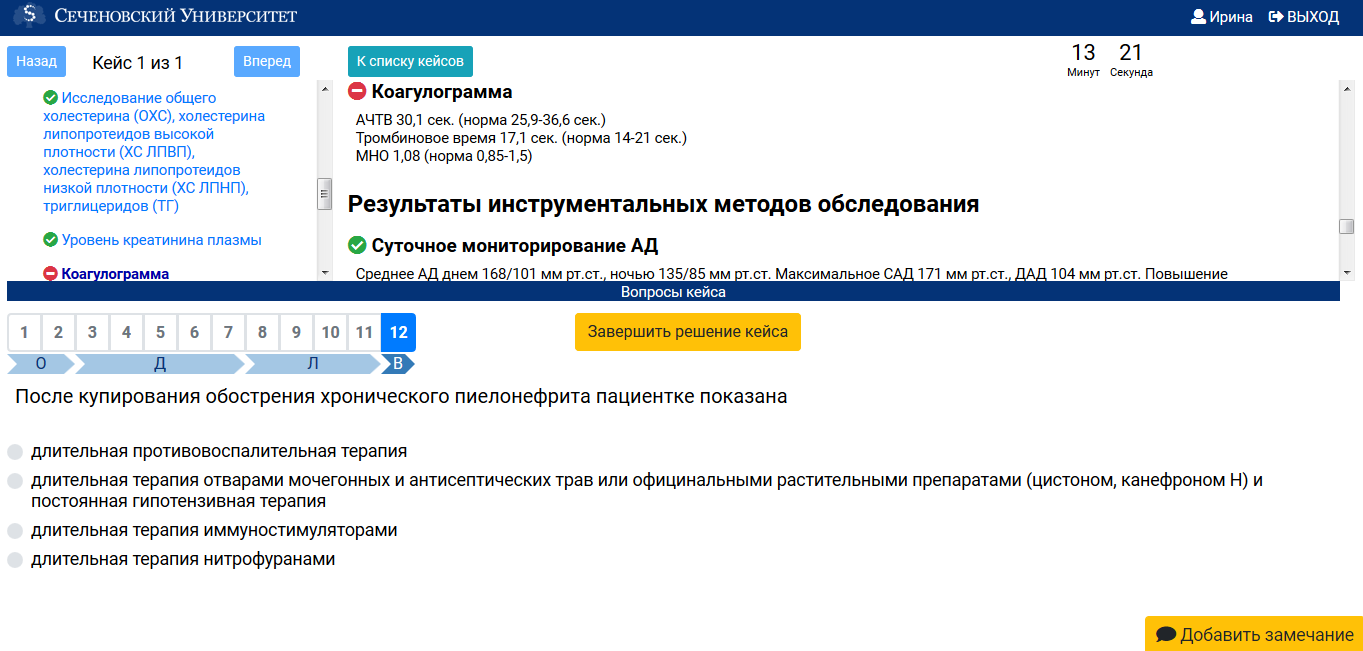
Task: Click the Sechenov University logo icon
Action: [29, 15]
